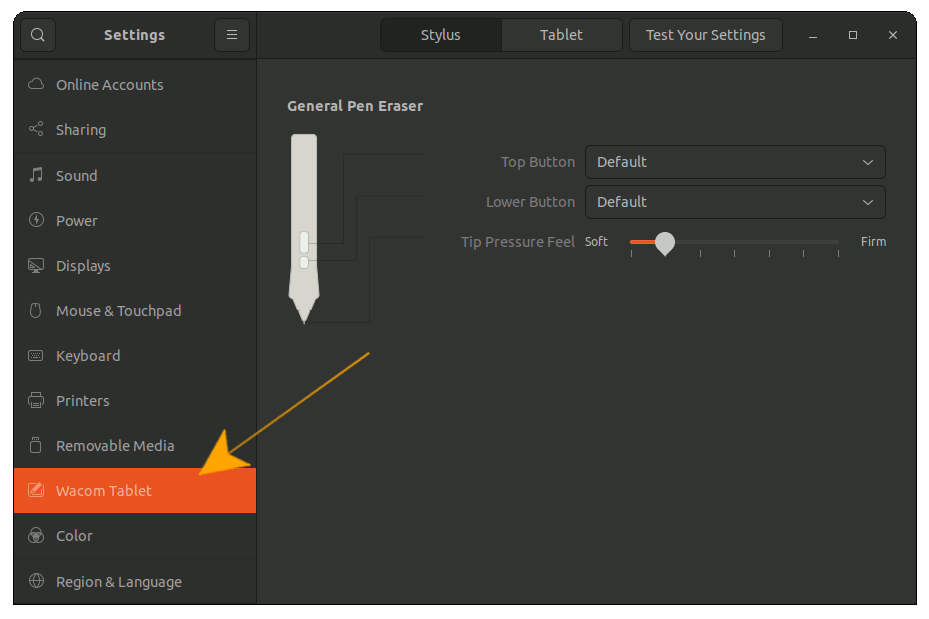Click the Tip Pressure Feel slider handle
Viewport: 929px width, 619px height.
point(665,243)
